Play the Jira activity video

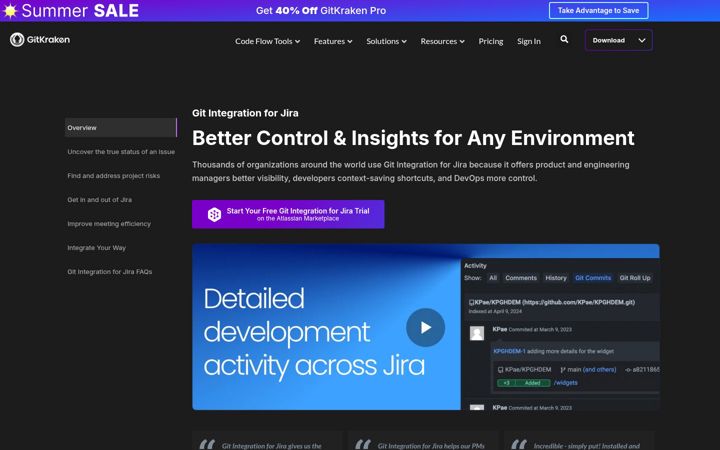425,327
